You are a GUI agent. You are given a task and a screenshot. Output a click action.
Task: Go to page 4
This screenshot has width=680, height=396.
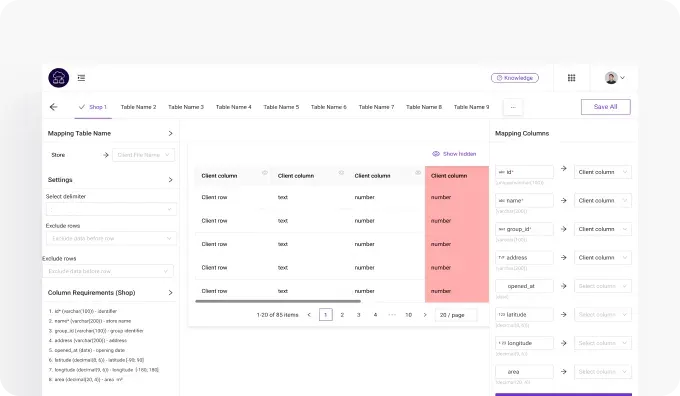pyautogui.click(x=375, y=315)
